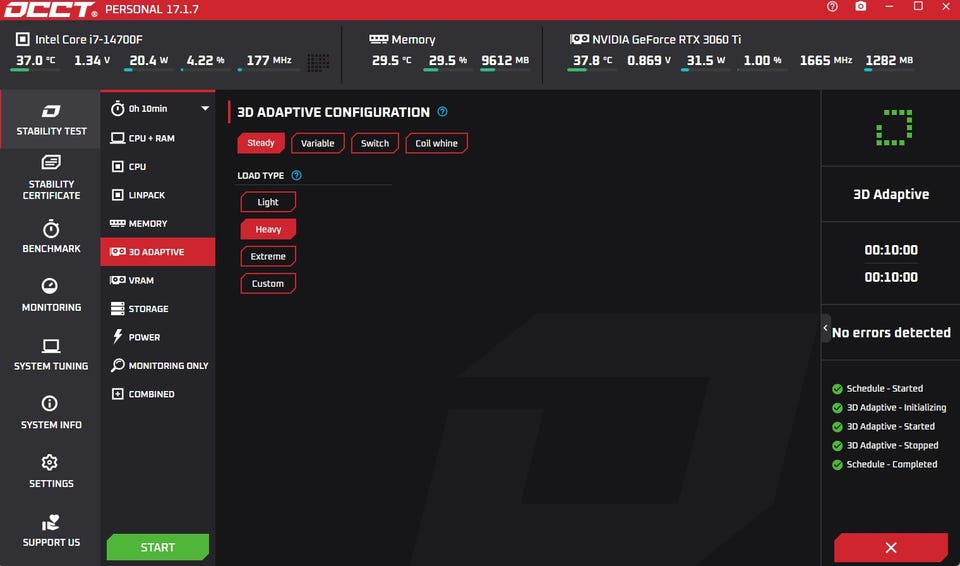The height and width of the screenshot is (566, 960).
Task: Set load type to Light
Action: pos(268,202)
